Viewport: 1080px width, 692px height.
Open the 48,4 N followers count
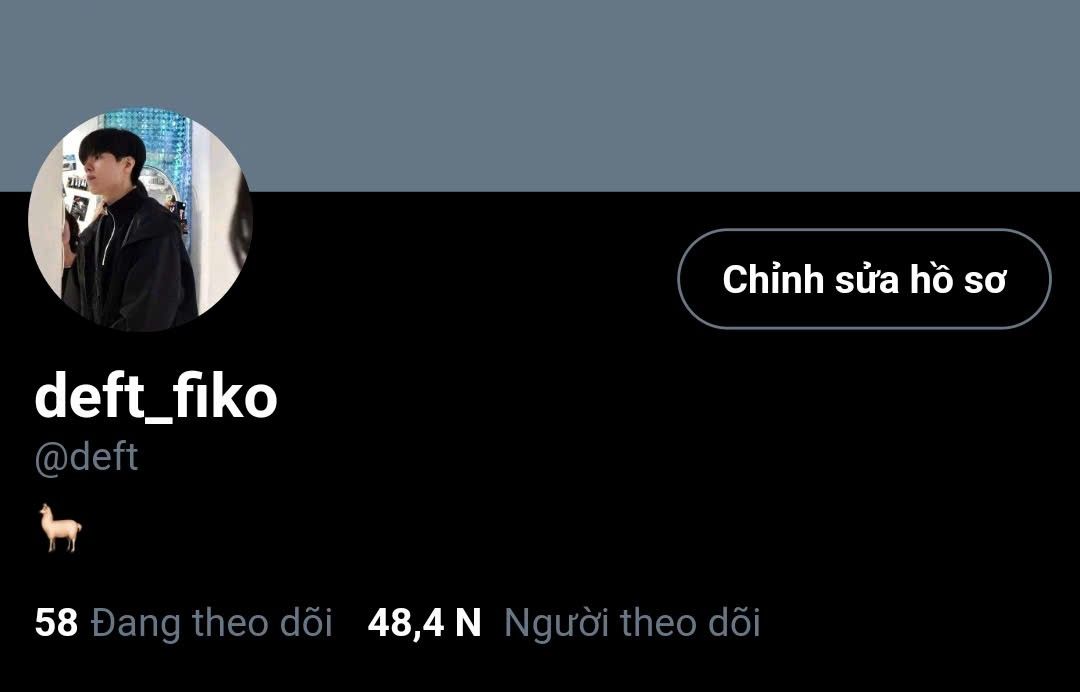pyautogui.click(x=424, y=622)
